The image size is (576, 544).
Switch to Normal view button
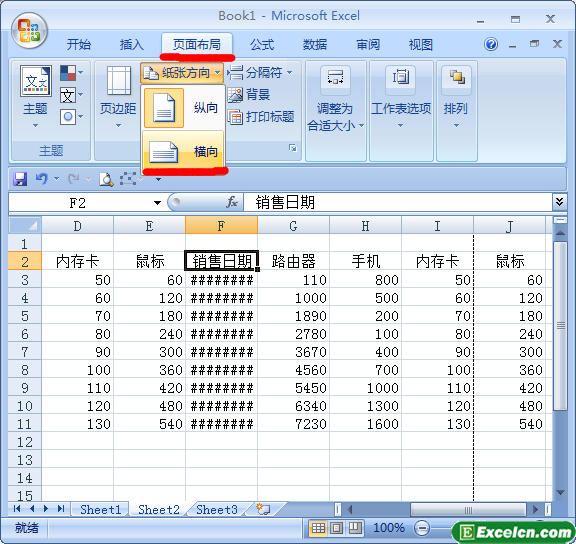[x=318, y=528]
